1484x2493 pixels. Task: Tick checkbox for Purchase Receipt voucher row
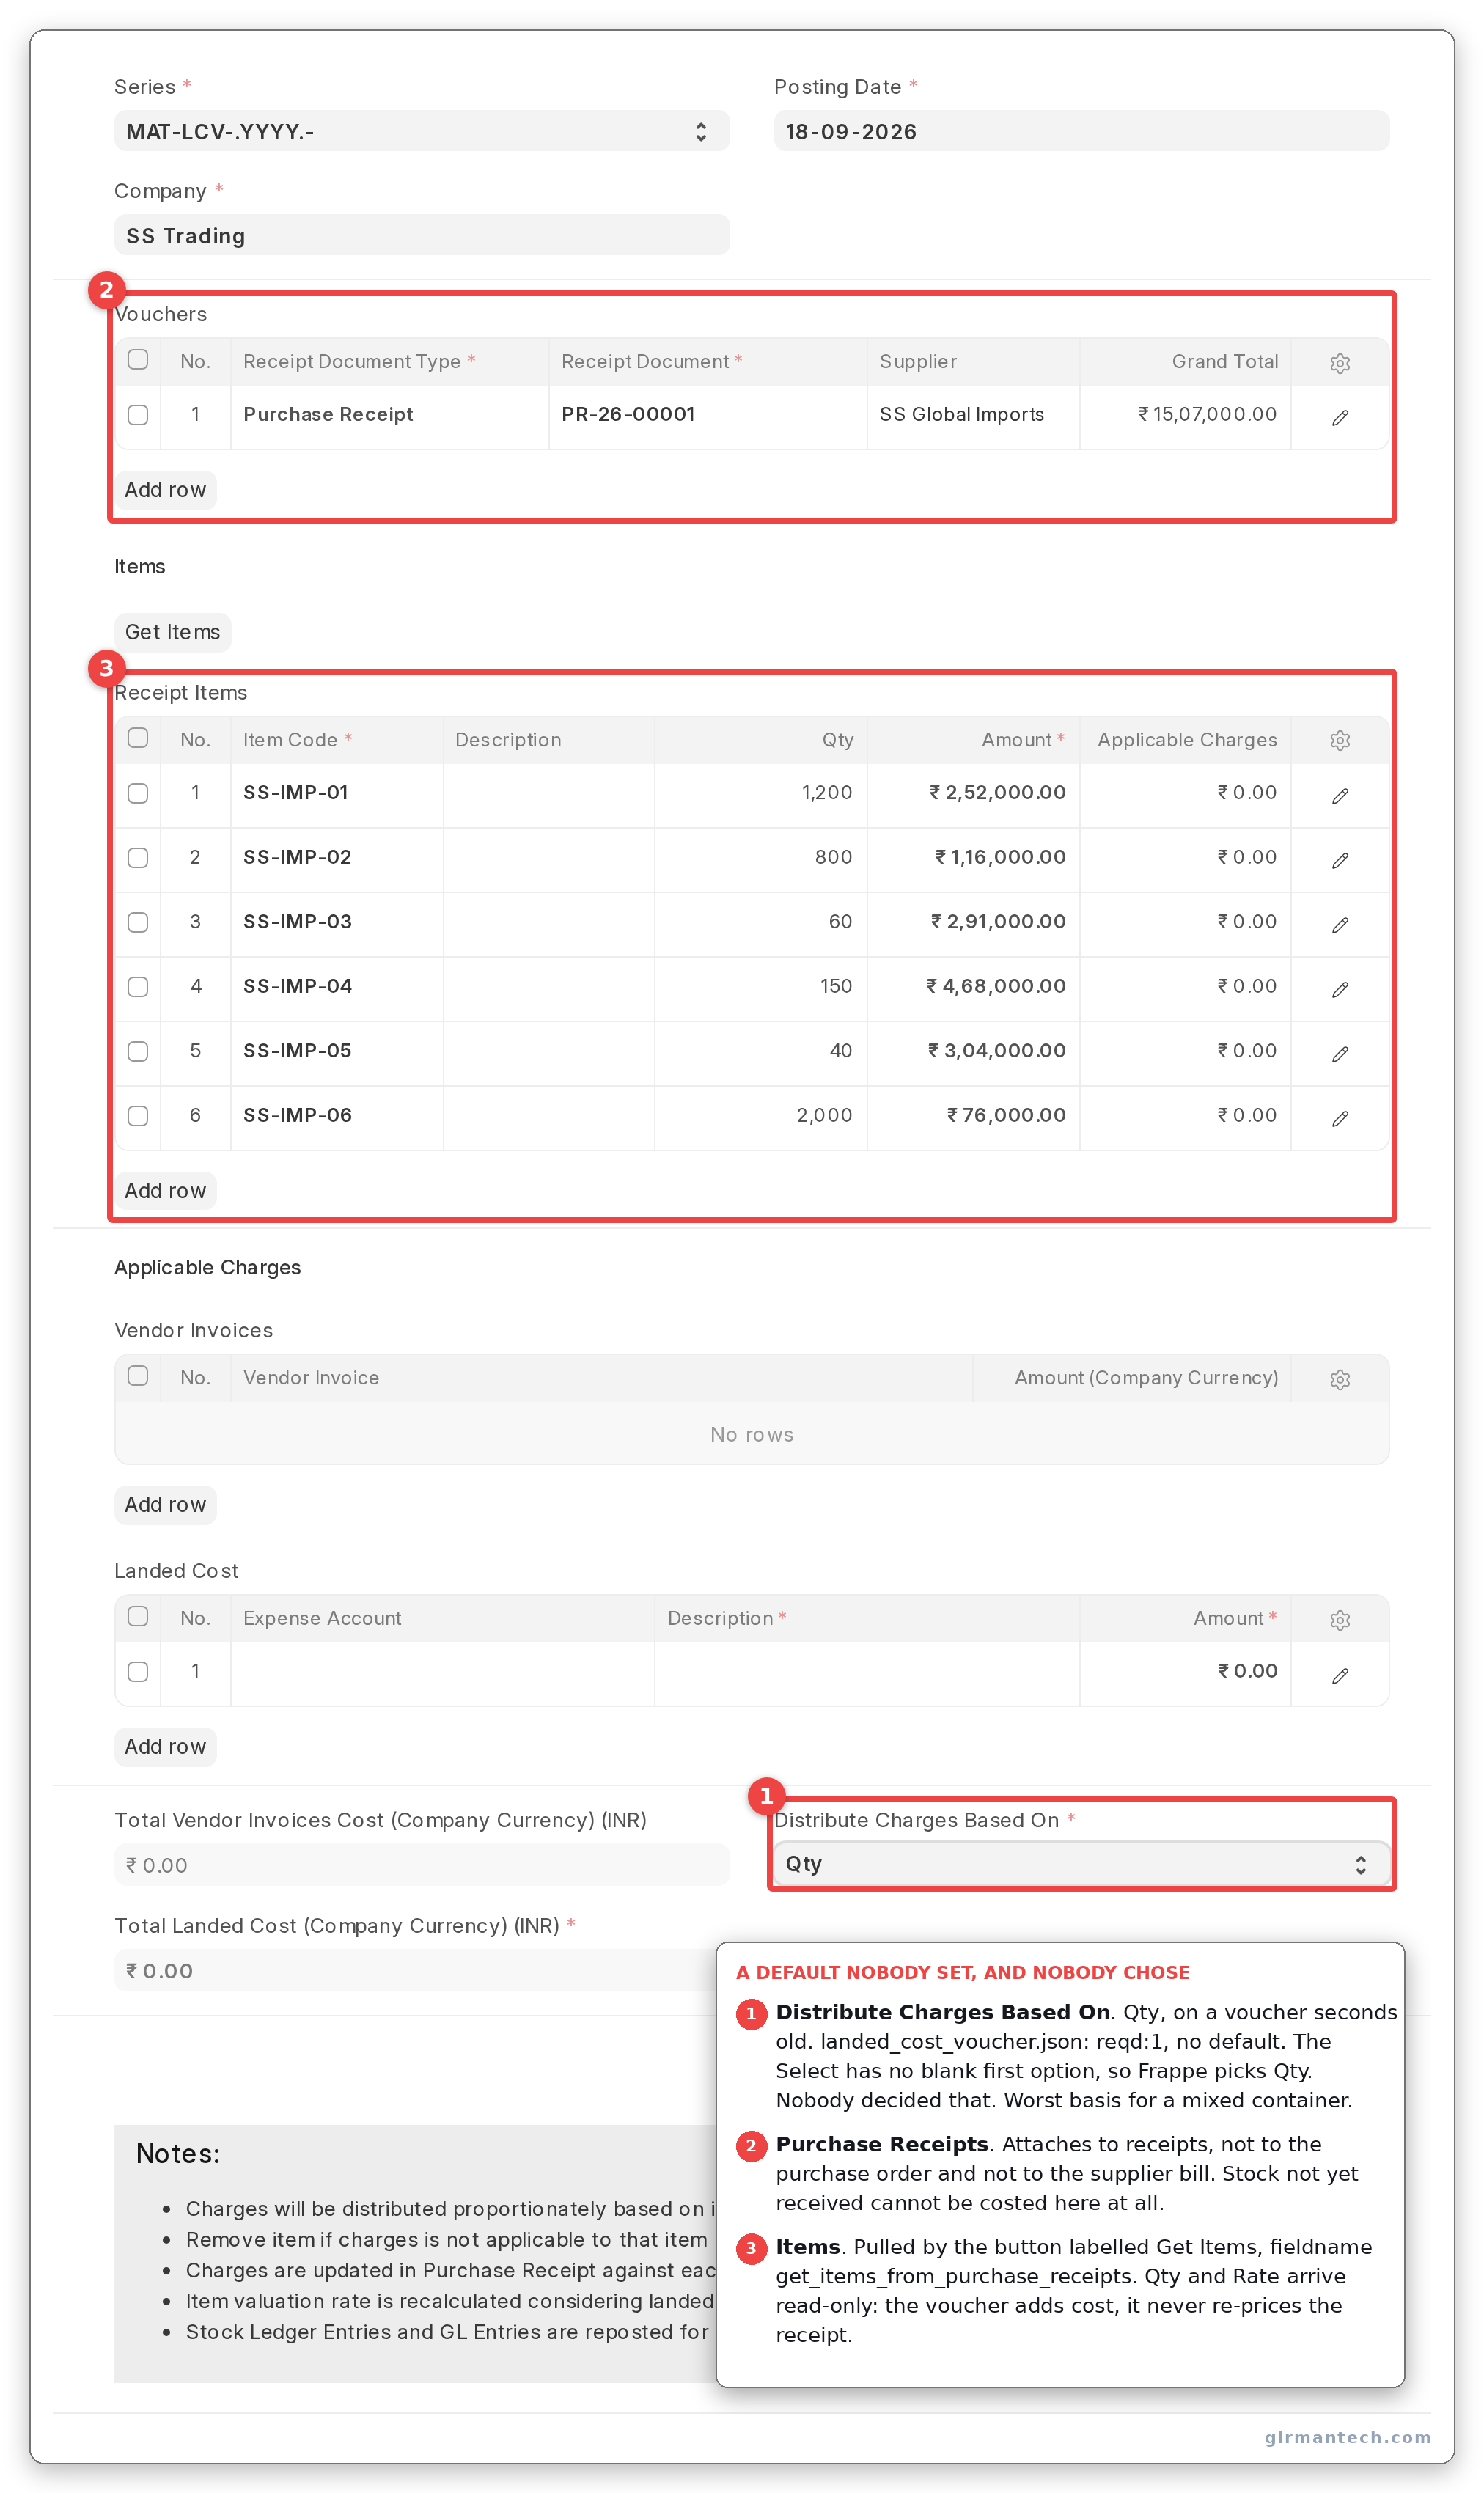138,414
